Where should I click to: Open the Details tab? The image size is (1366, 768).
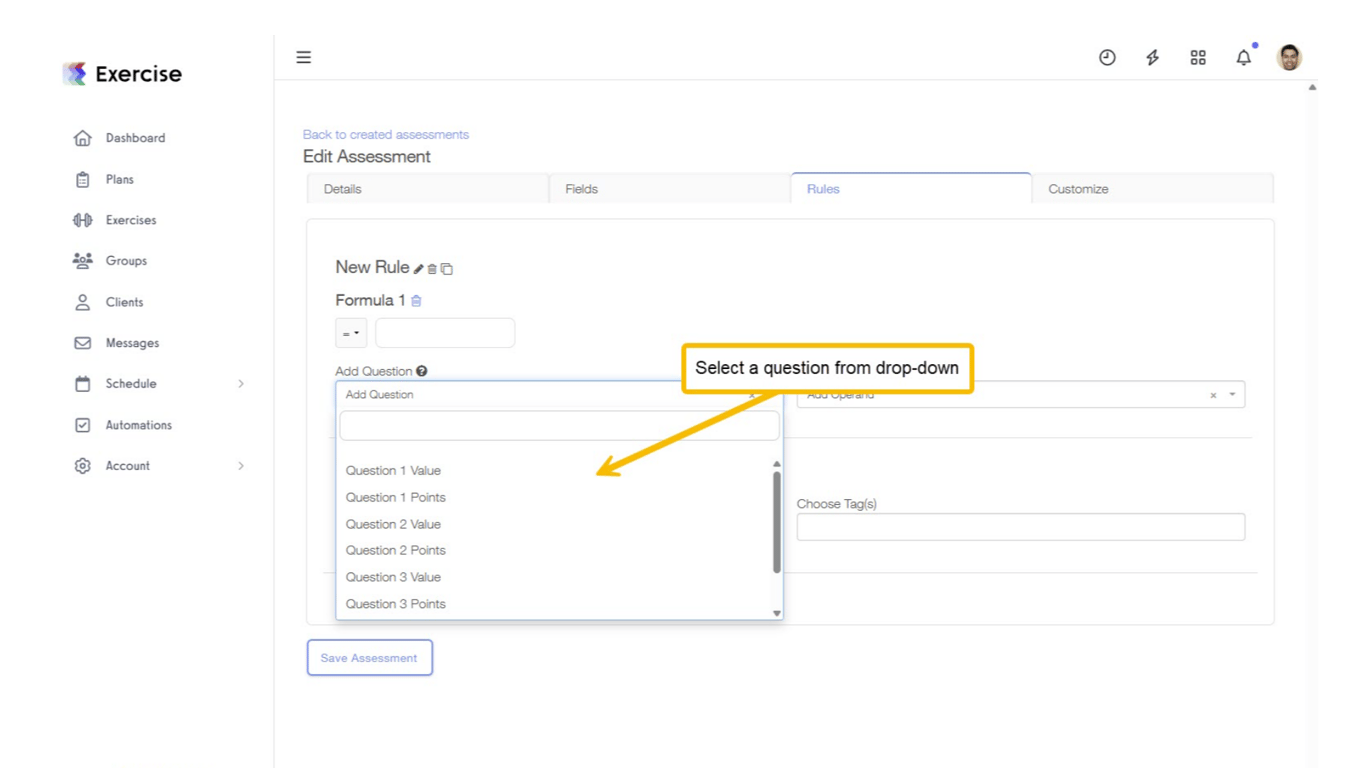[342, 189]
